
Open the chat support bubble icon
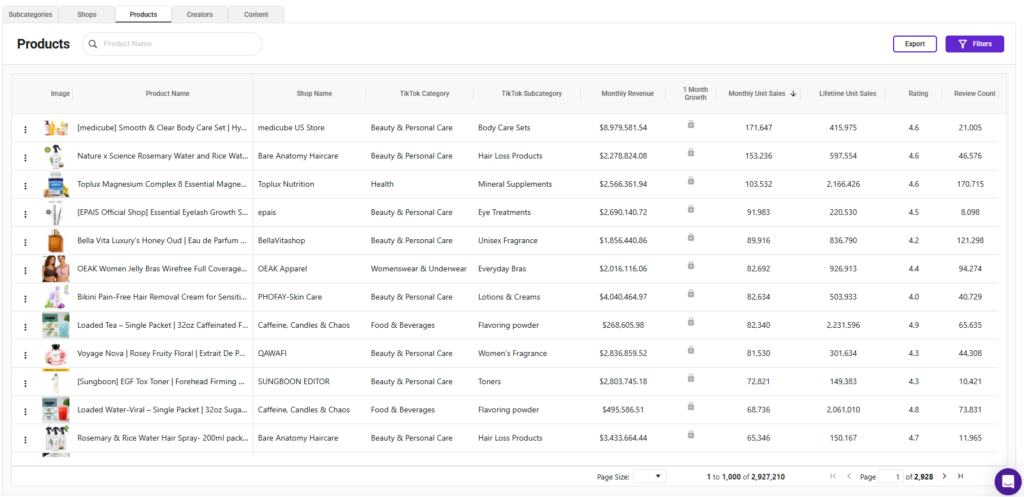[x=1008, y=481]
